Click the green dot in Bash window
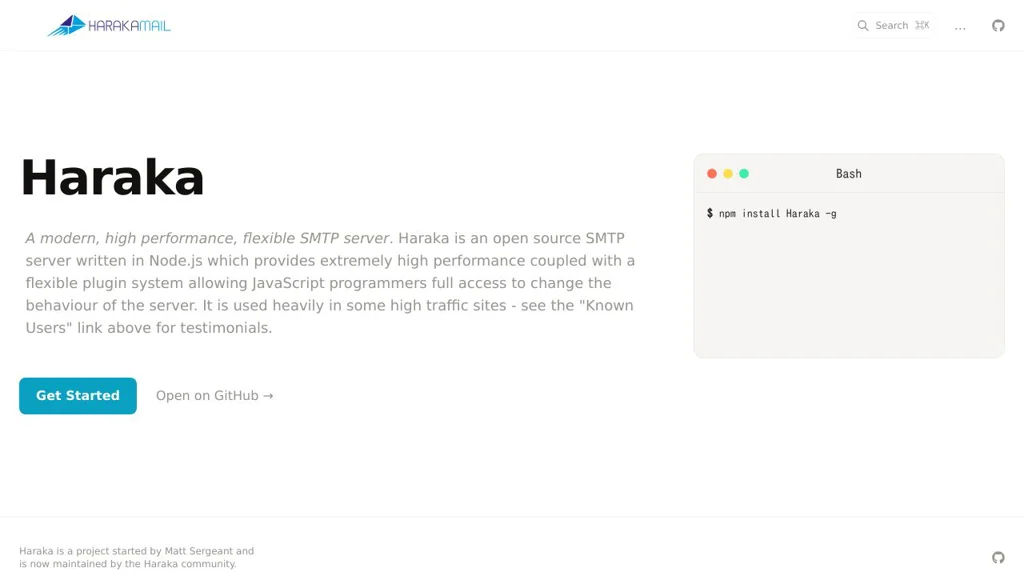Image resolution: width=1024 pixels, height=576 pixels. [744, 174]
